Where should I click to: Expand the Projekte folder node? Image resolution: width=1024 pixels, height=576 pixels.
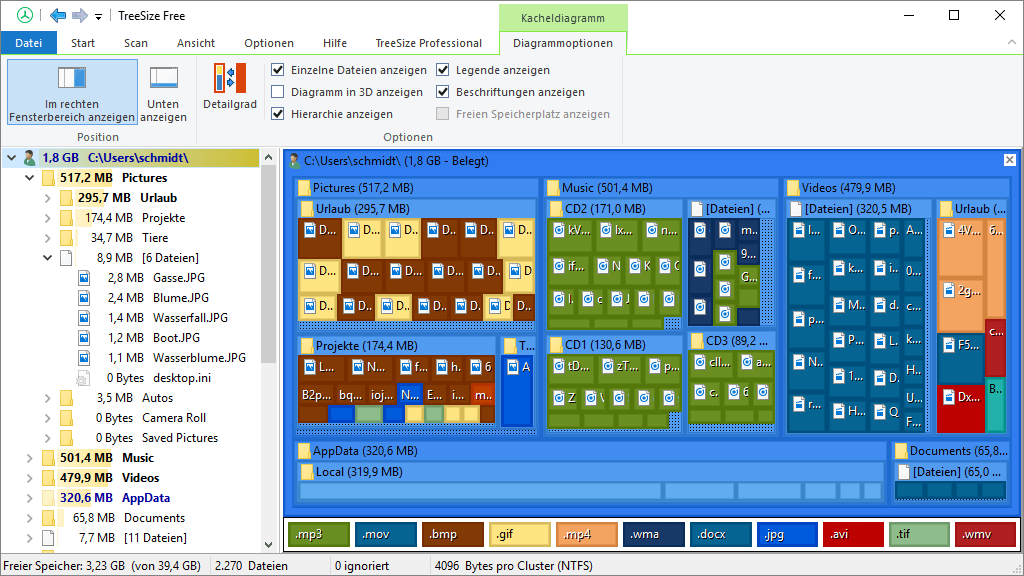(48, 218)
